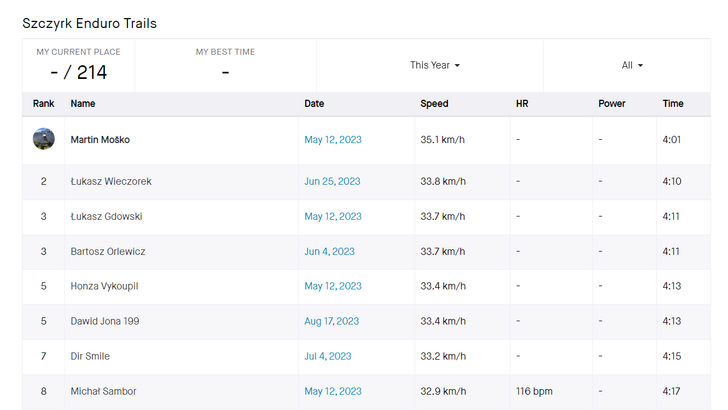Open the May 12, 2023 activity of Martin Moško
This screenshot has height=410, width=728.
[x=333, y=140]
